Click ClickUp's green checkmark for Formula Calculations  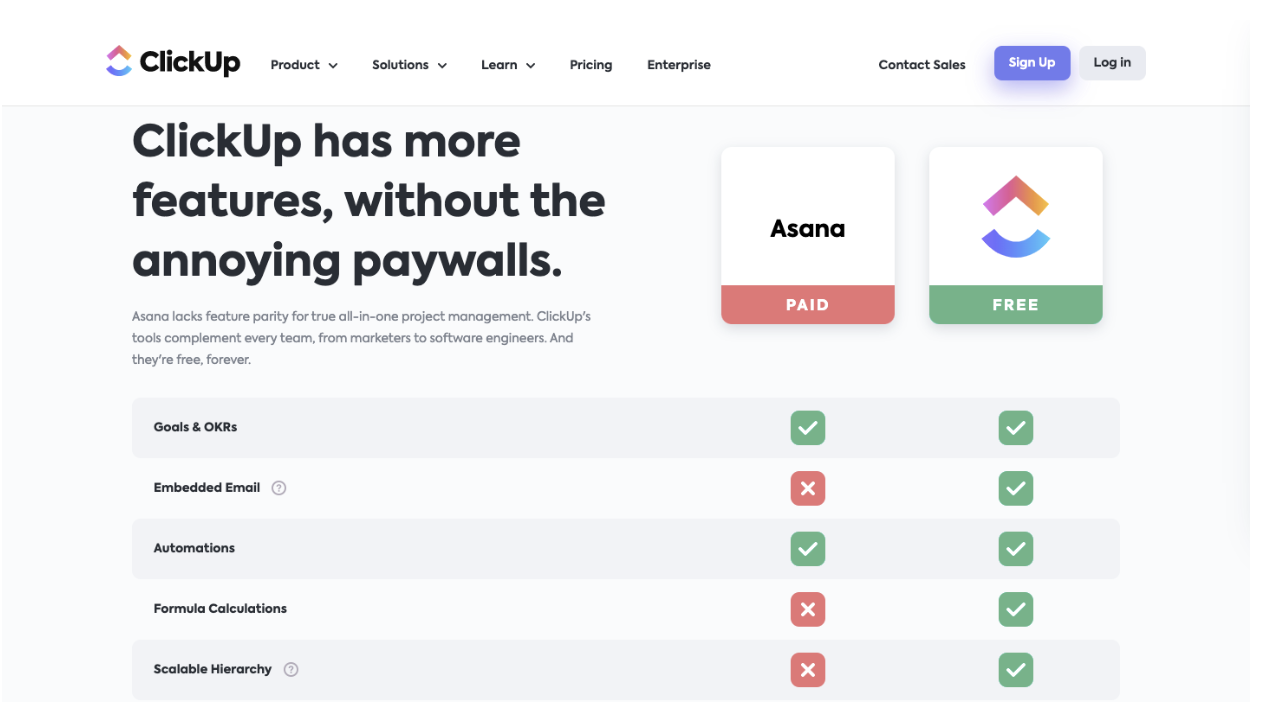pyautogui.click(x=1016, y=610)
